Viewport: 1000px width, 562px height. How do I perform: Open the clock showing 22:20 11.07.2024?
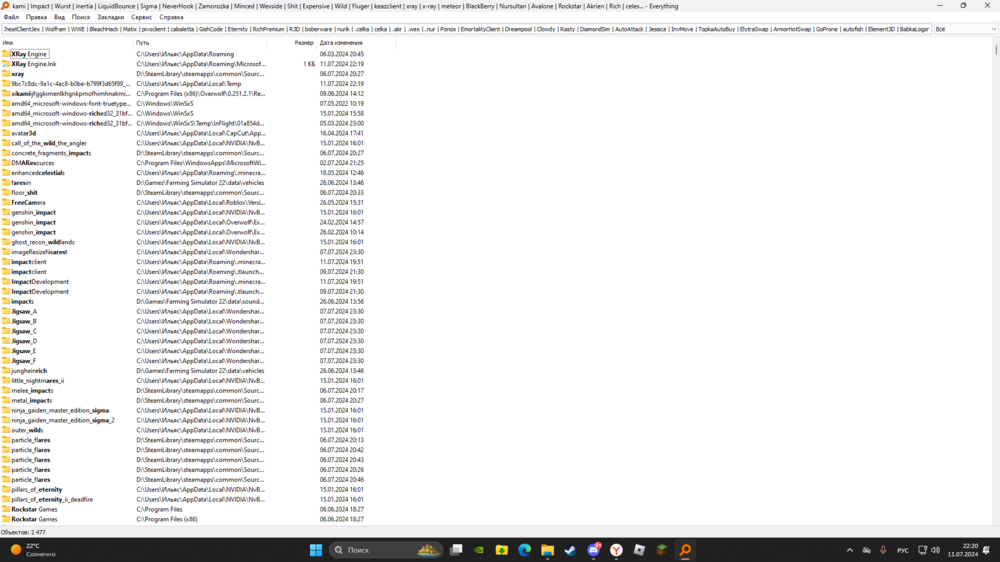[x=962, y=550]
